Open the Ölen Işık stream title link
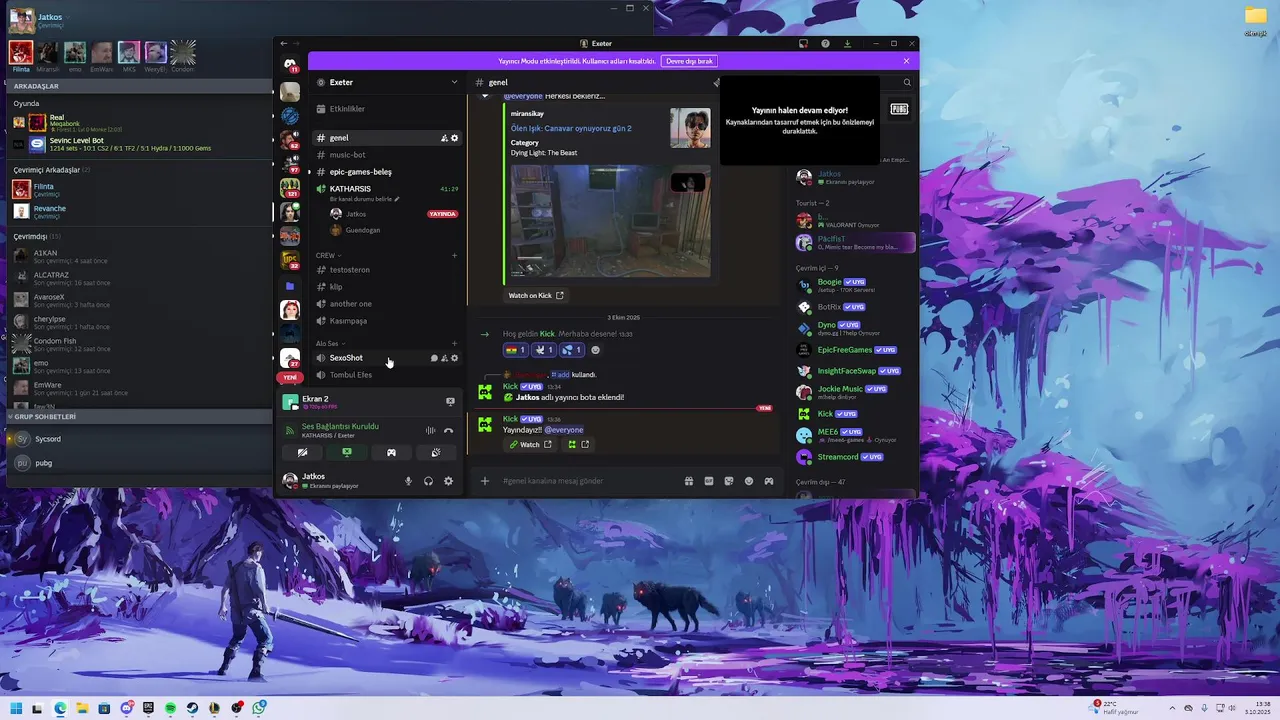This screenshot has width=1280, height=720. pos(571,128)
